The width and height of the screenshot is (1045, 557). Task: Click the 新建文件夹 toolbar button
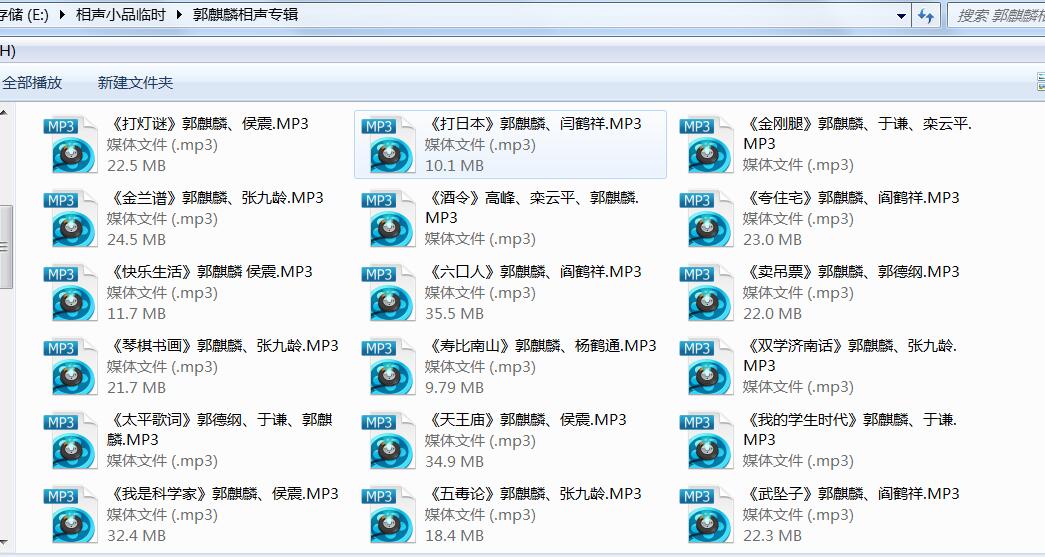click(135, 83)
